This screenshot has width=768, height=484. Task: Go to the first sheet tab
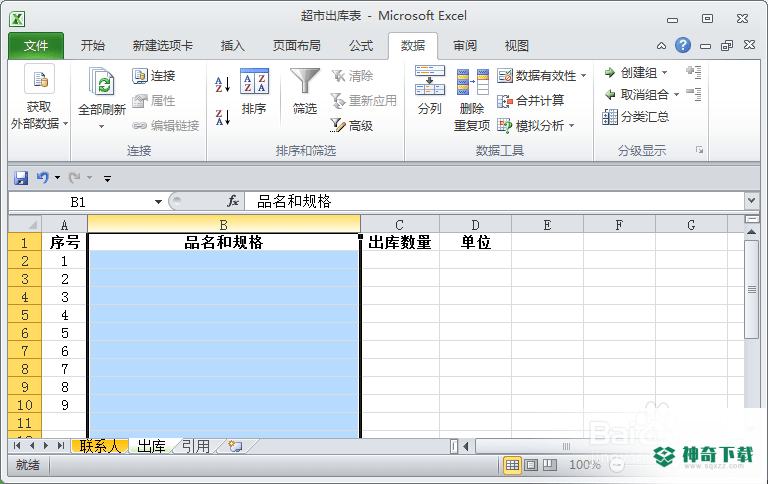17,446
